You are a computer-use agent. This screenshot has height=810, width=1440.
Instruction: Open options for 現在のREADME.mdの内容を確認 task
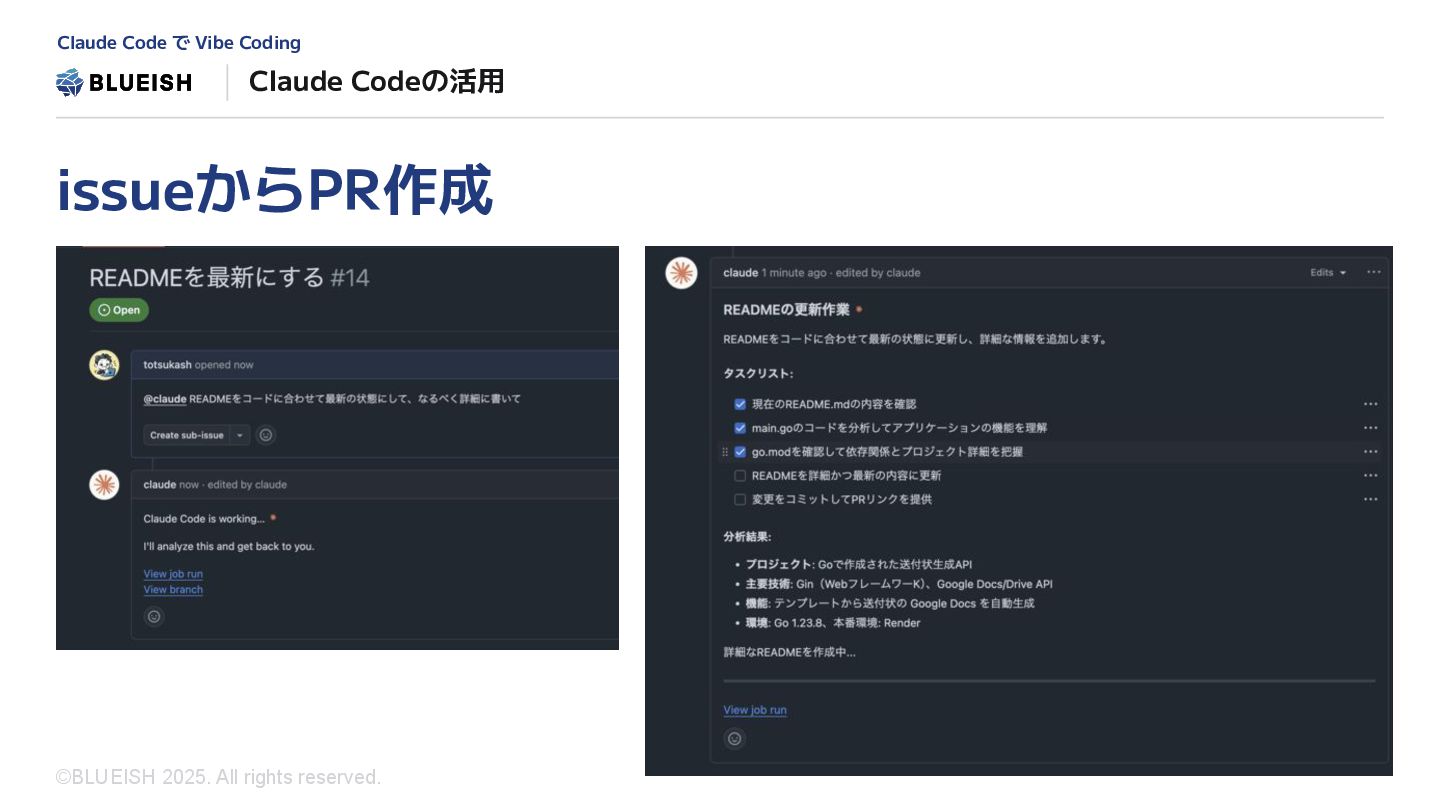(x=1370, y=404)
